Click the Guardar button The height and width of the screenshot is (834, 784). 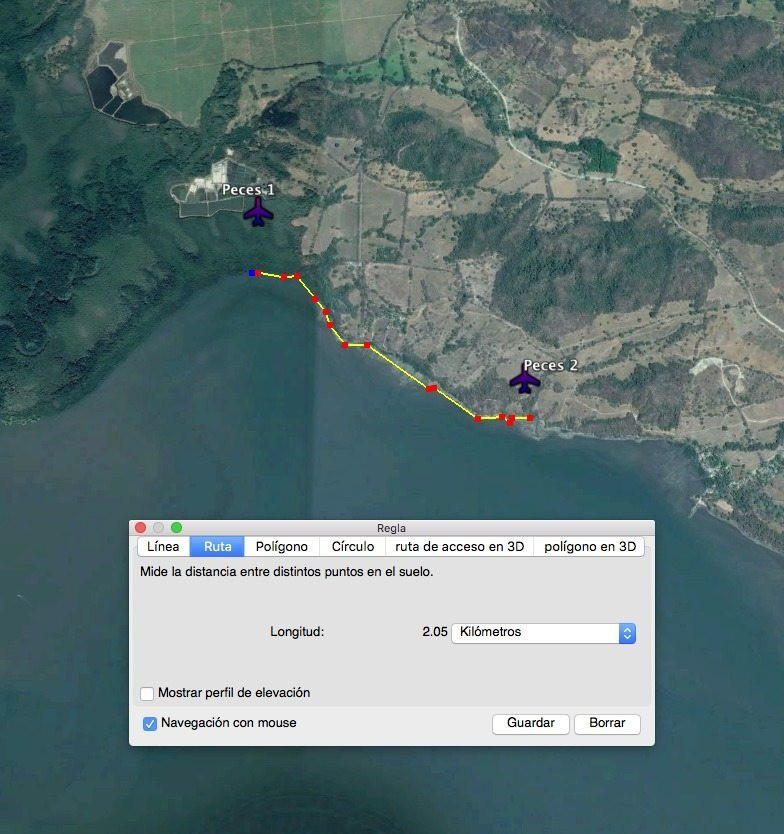pyautogui.click(x=530, y=724)
